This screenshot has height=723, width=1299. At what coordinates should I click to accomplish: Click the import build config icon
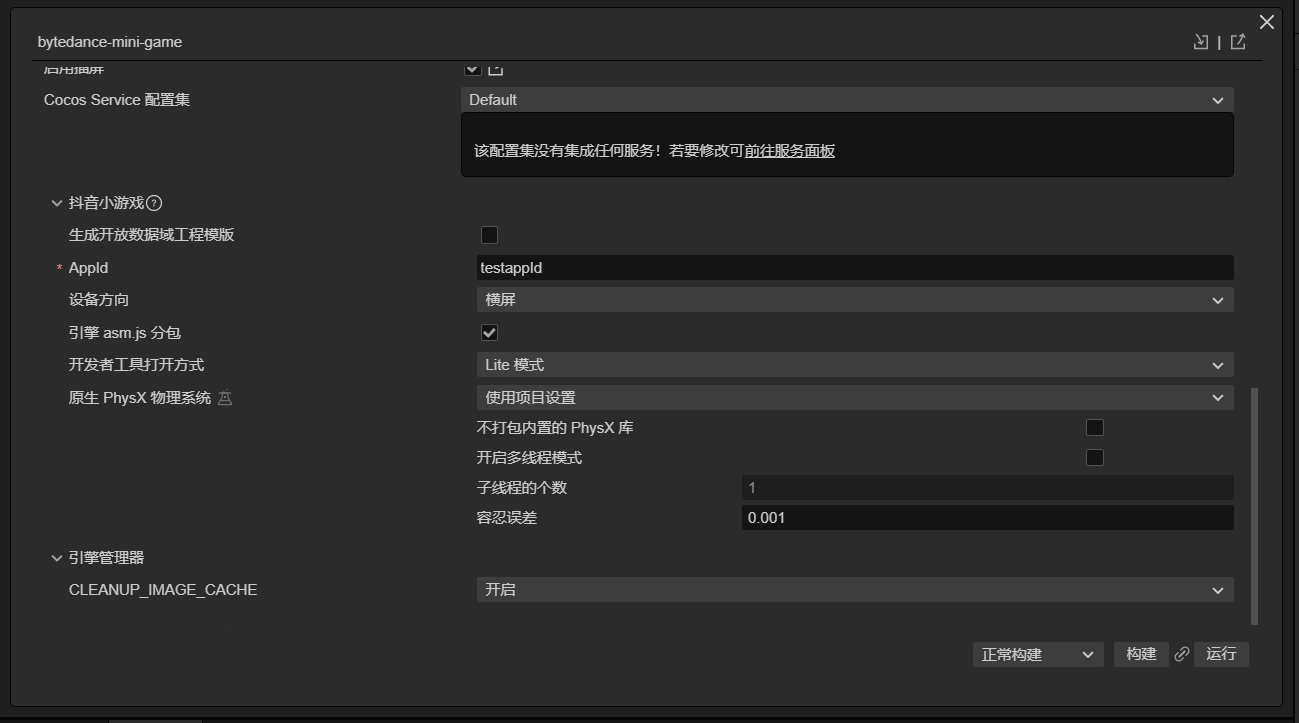point(1201,42)
